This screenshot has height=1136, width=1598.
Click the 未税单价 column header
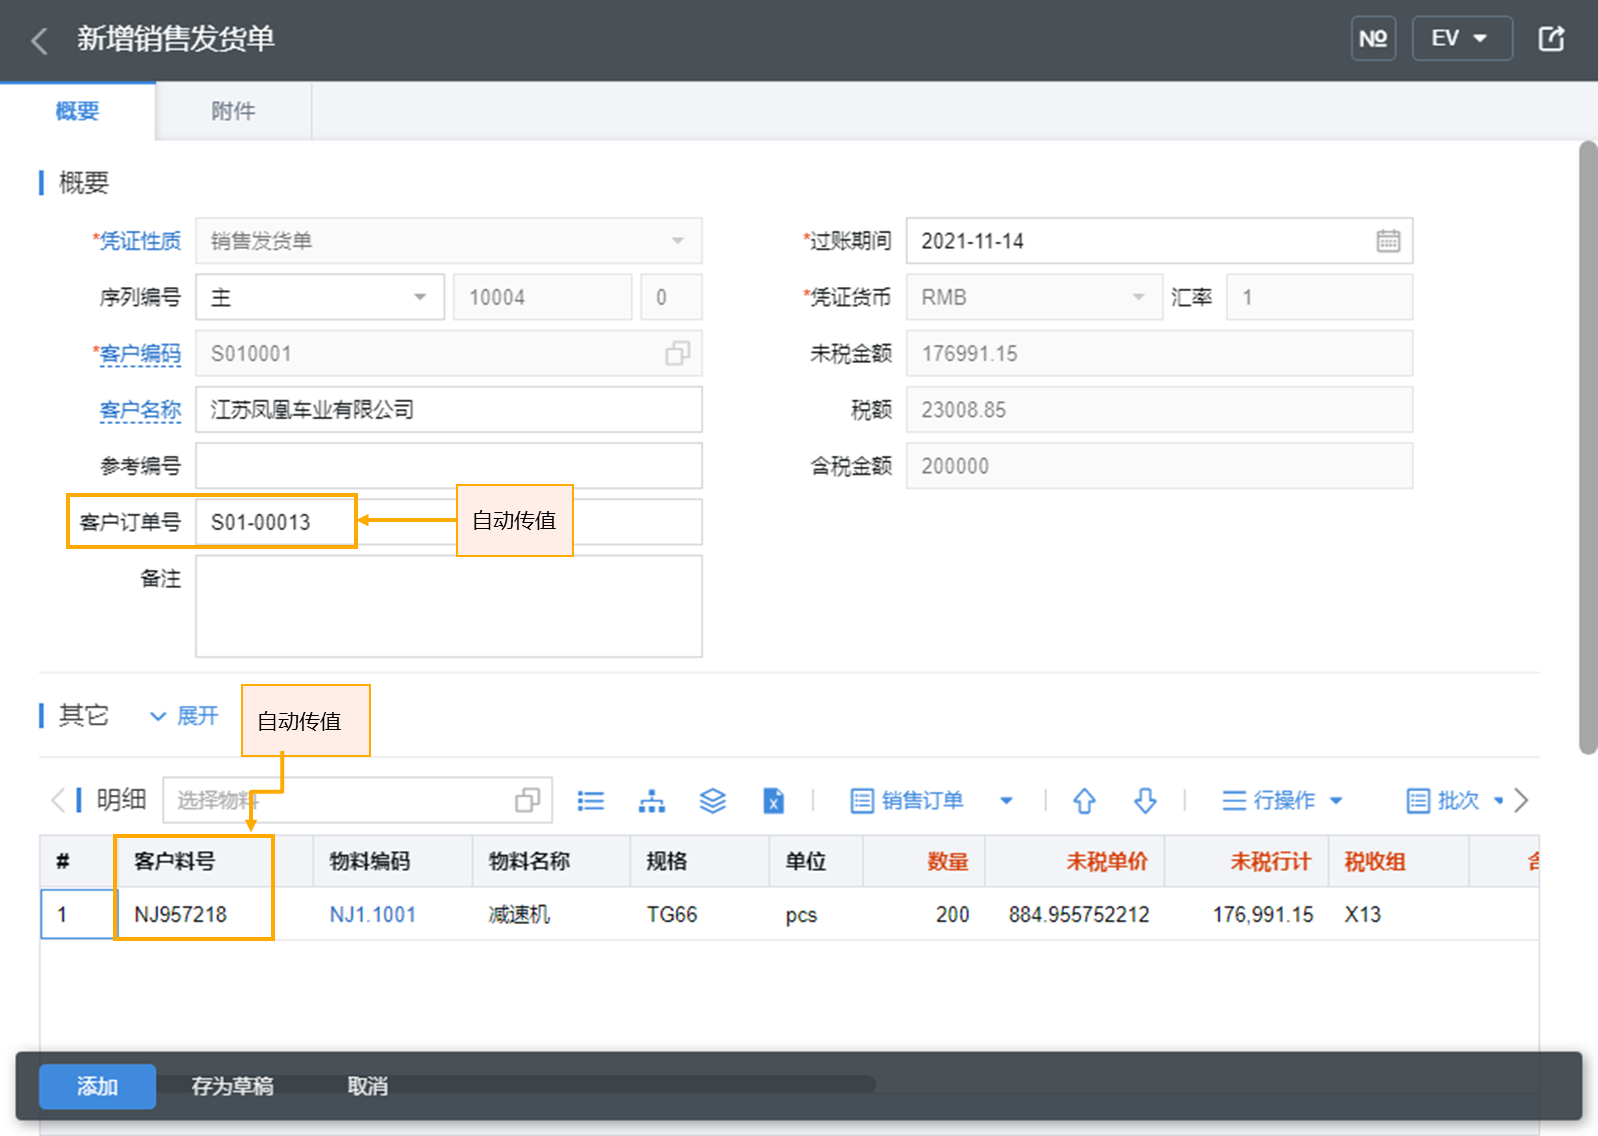(1075, 861)
